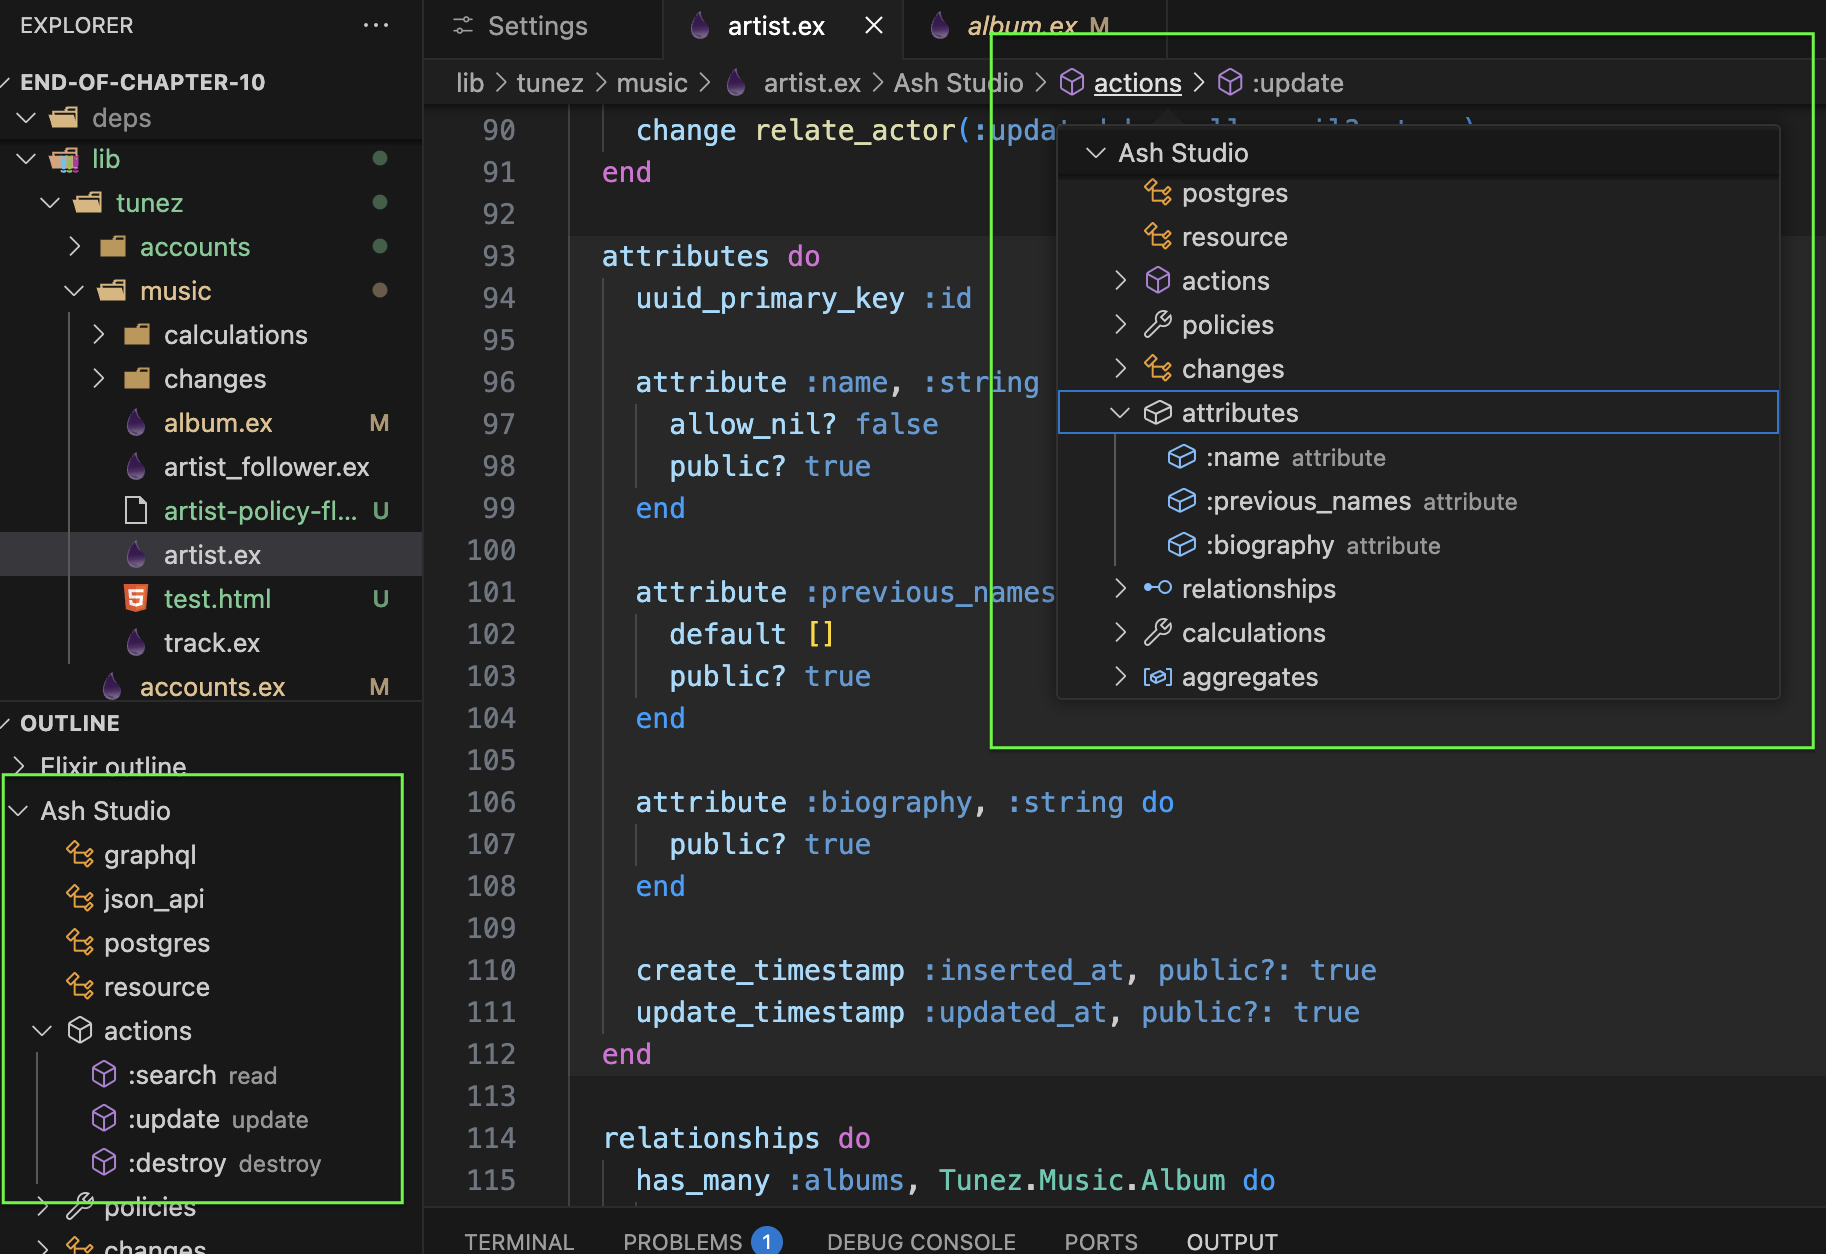Collapse the attributes node in dropdown
The width and height of the screenshot is (1826, 1254).
(1120, 413)
